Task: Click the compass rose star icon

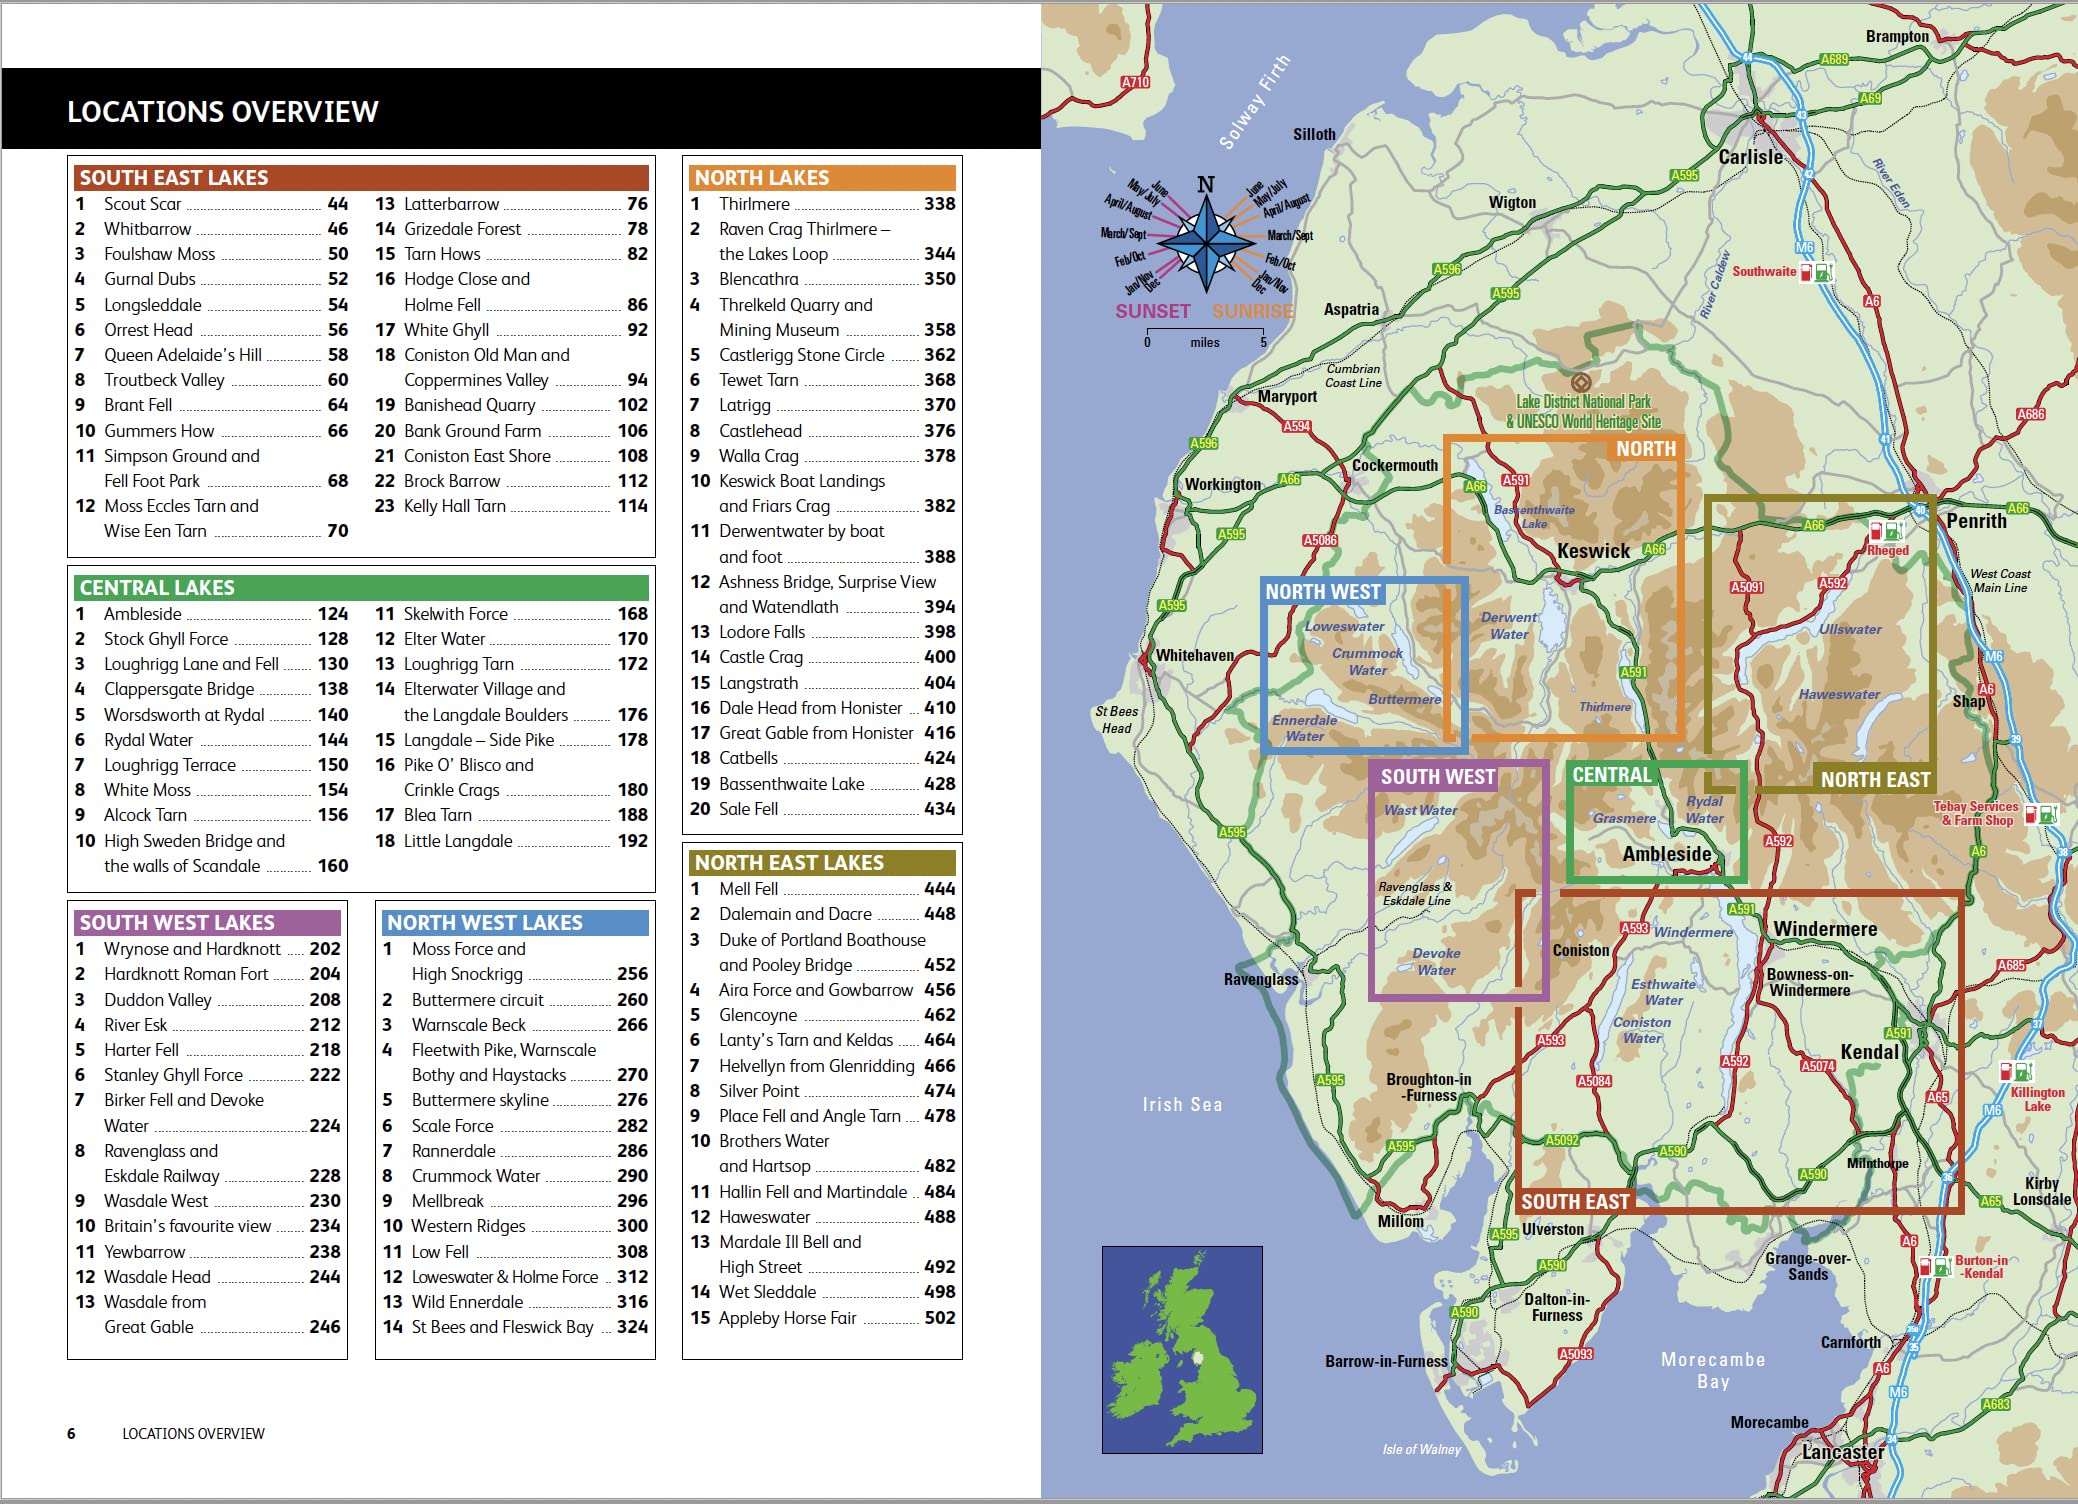Action: point(1207,242)
